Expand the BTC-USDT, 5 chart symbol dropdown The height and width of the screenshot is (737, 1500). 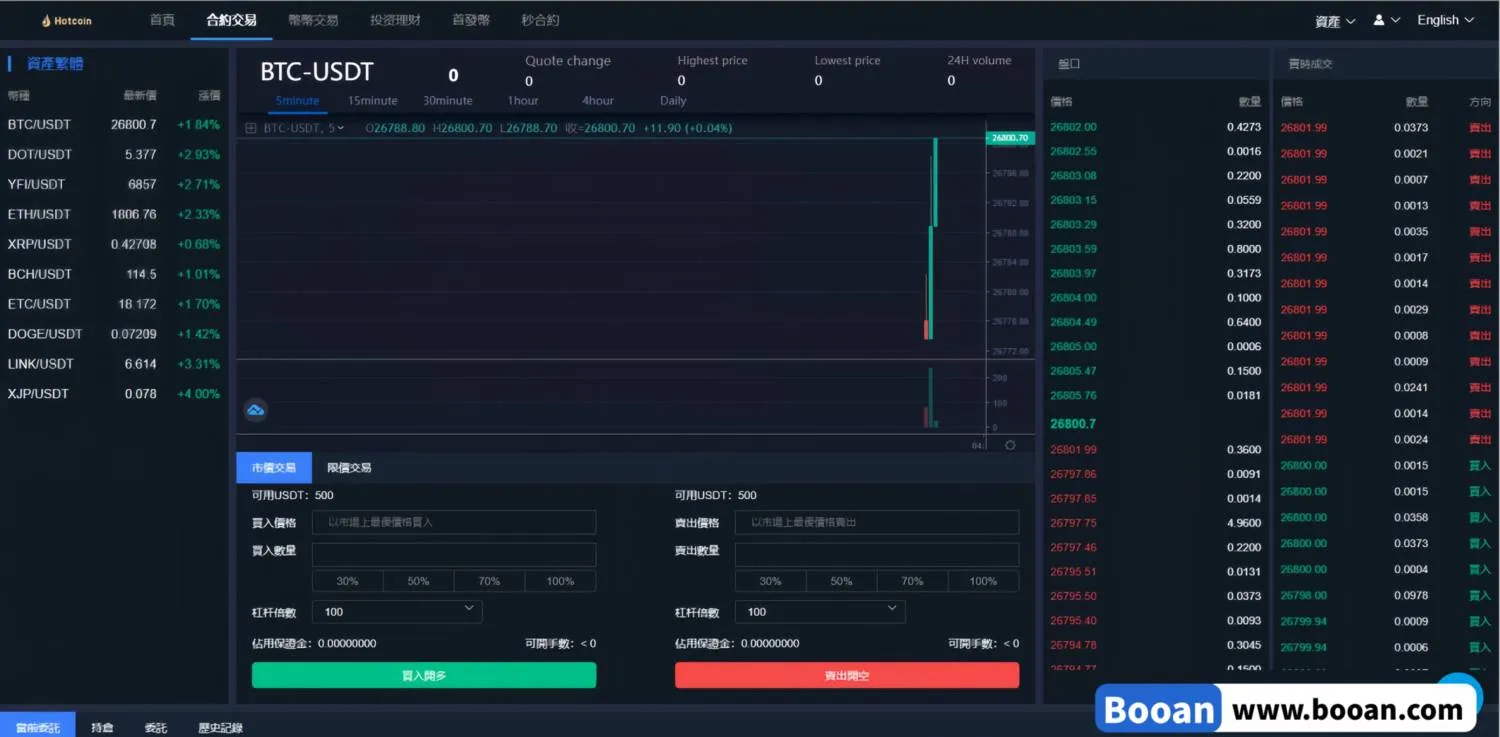(304, 129)
